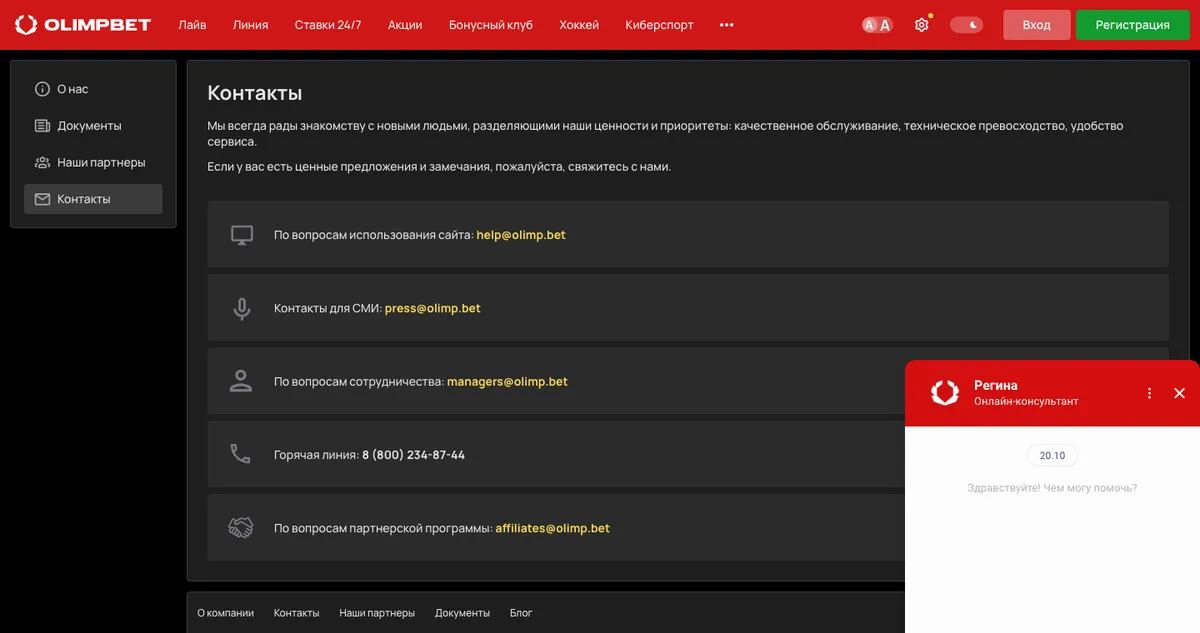This screenshot has height=633, width=1200.
Task: Select О нас in sidebar
Action: tap(93, 89)
